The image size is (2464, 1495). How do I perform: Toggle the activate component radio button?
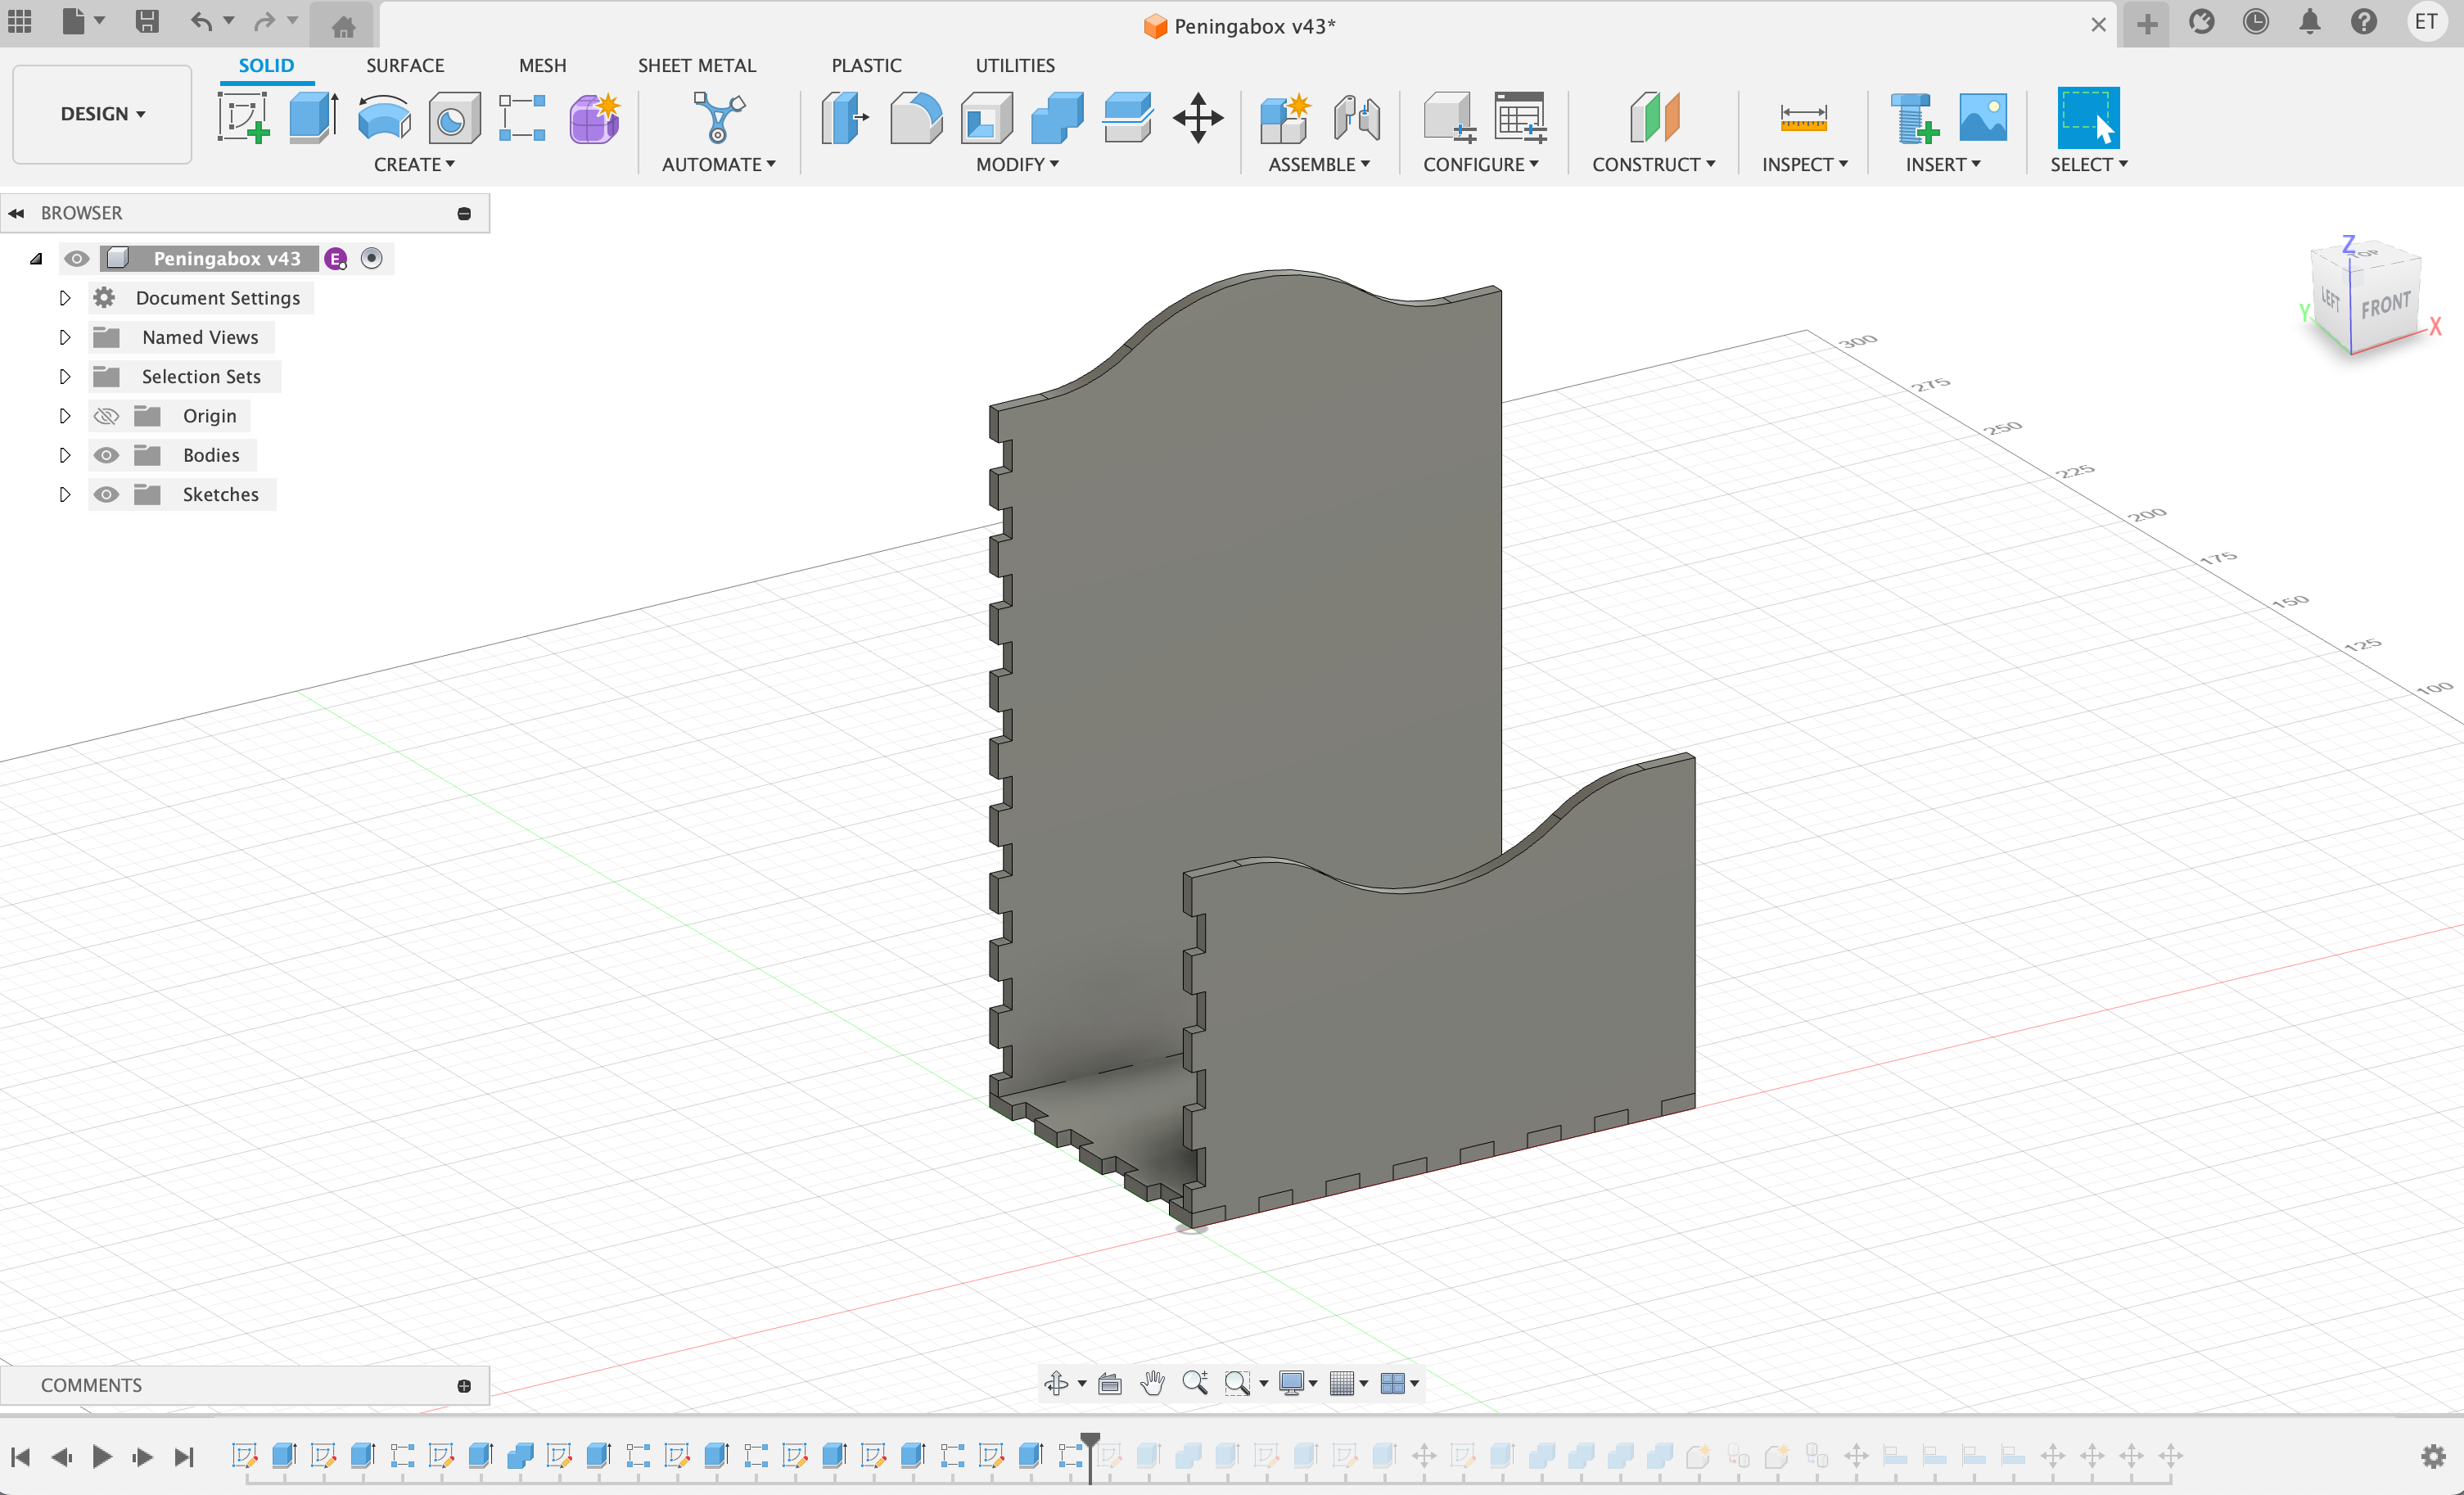click(371, 258)
